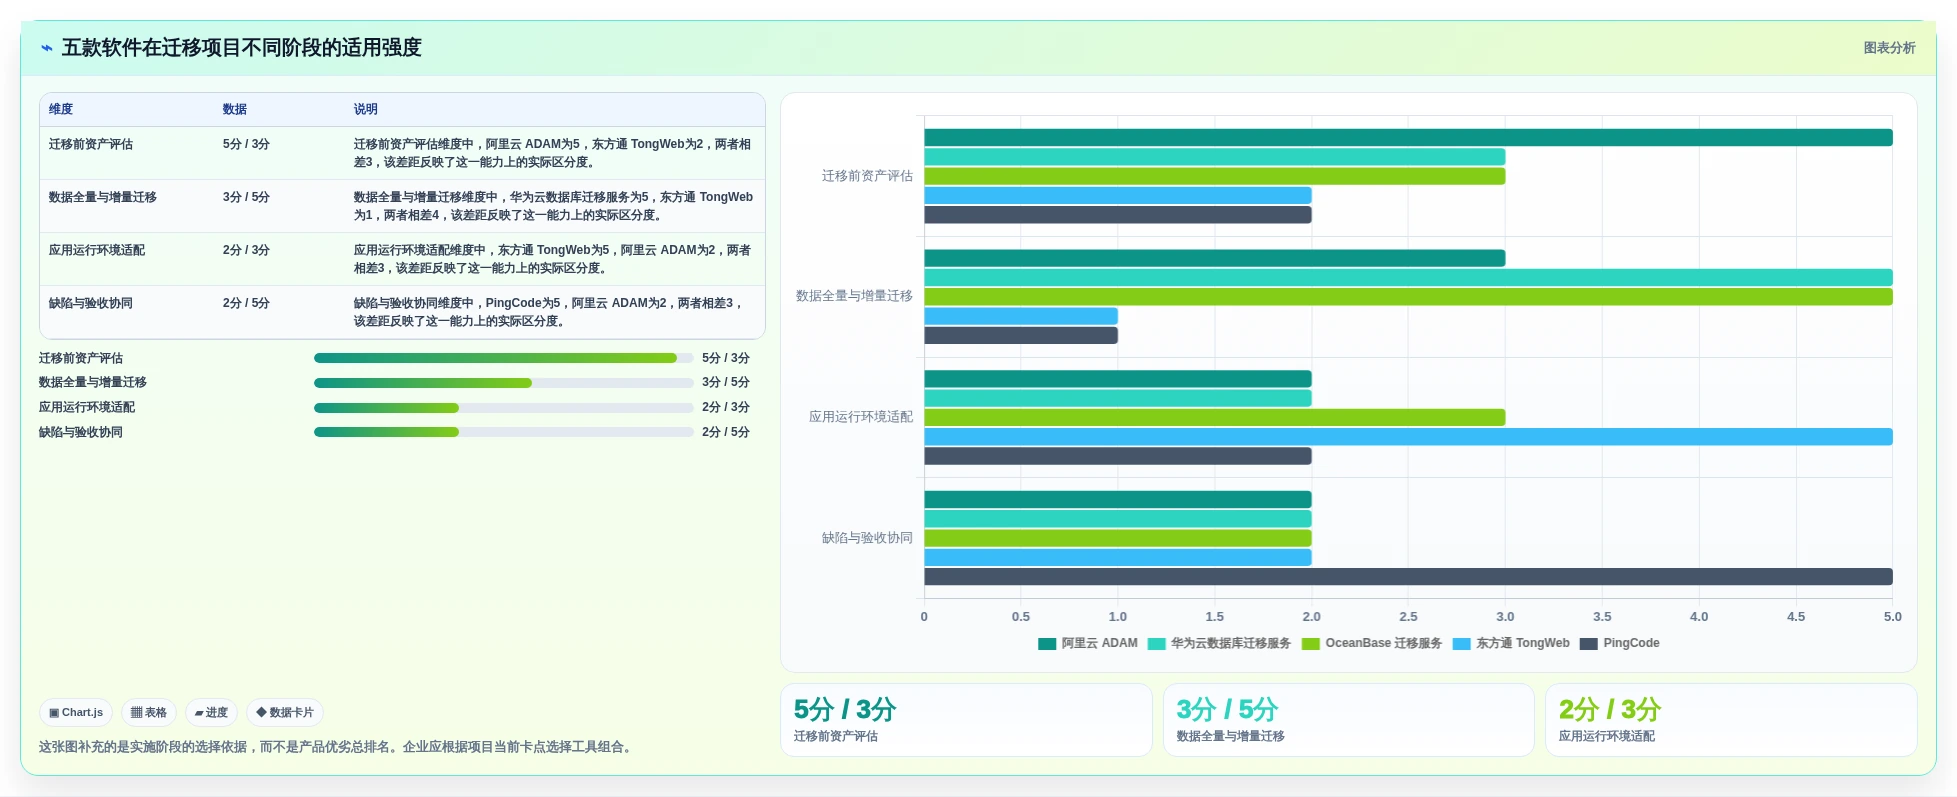Click the 2.5 tick on the chart's x-axis

[1408, 617]
